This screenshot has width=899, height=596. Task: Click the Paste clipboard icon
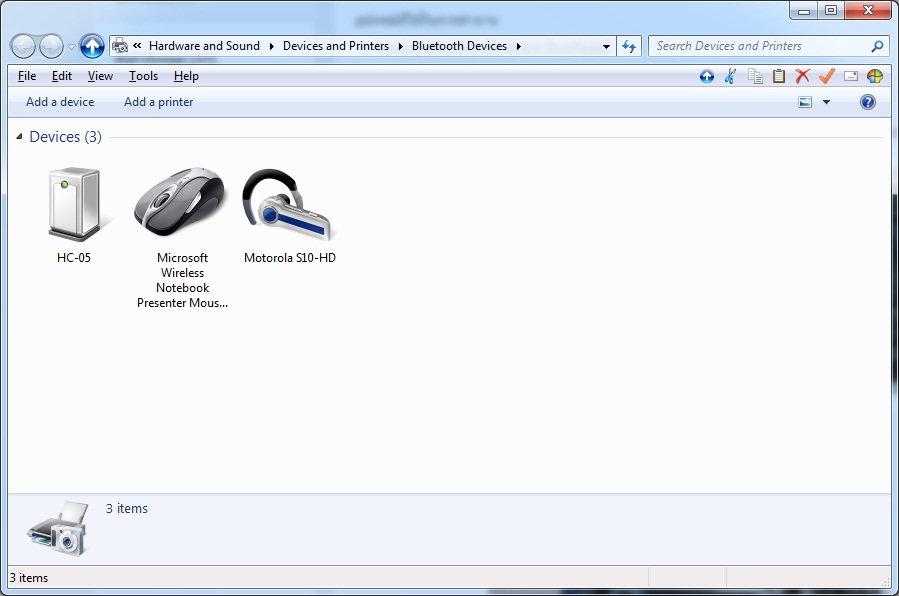(x=779, y=76)
